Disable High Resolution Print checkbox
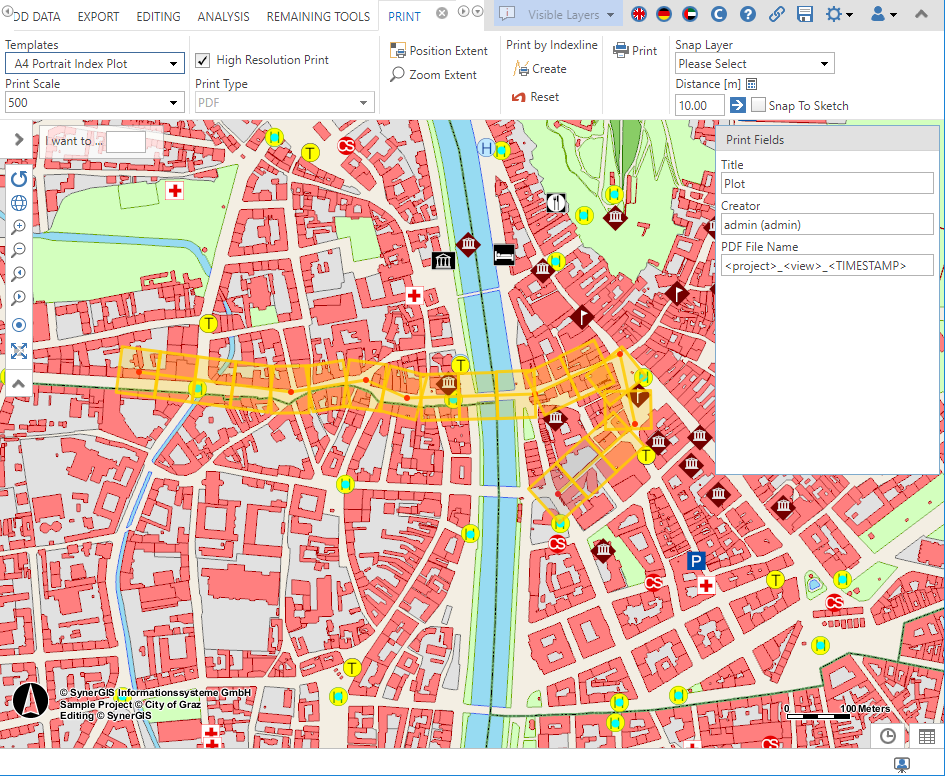Viewport: 945px width, 776px height. 203,60
